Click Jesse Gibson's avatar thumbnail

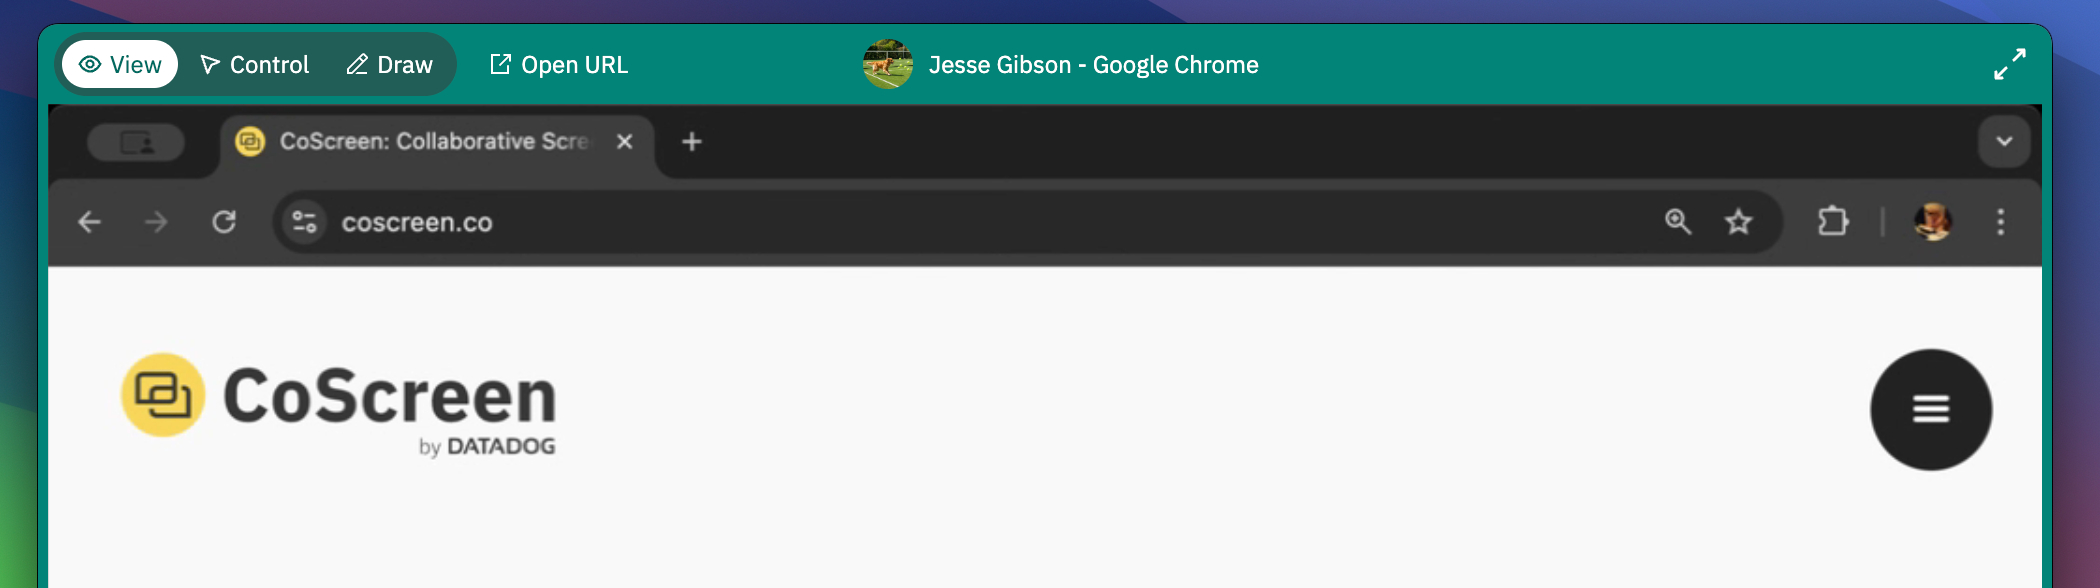click(888, 65)
